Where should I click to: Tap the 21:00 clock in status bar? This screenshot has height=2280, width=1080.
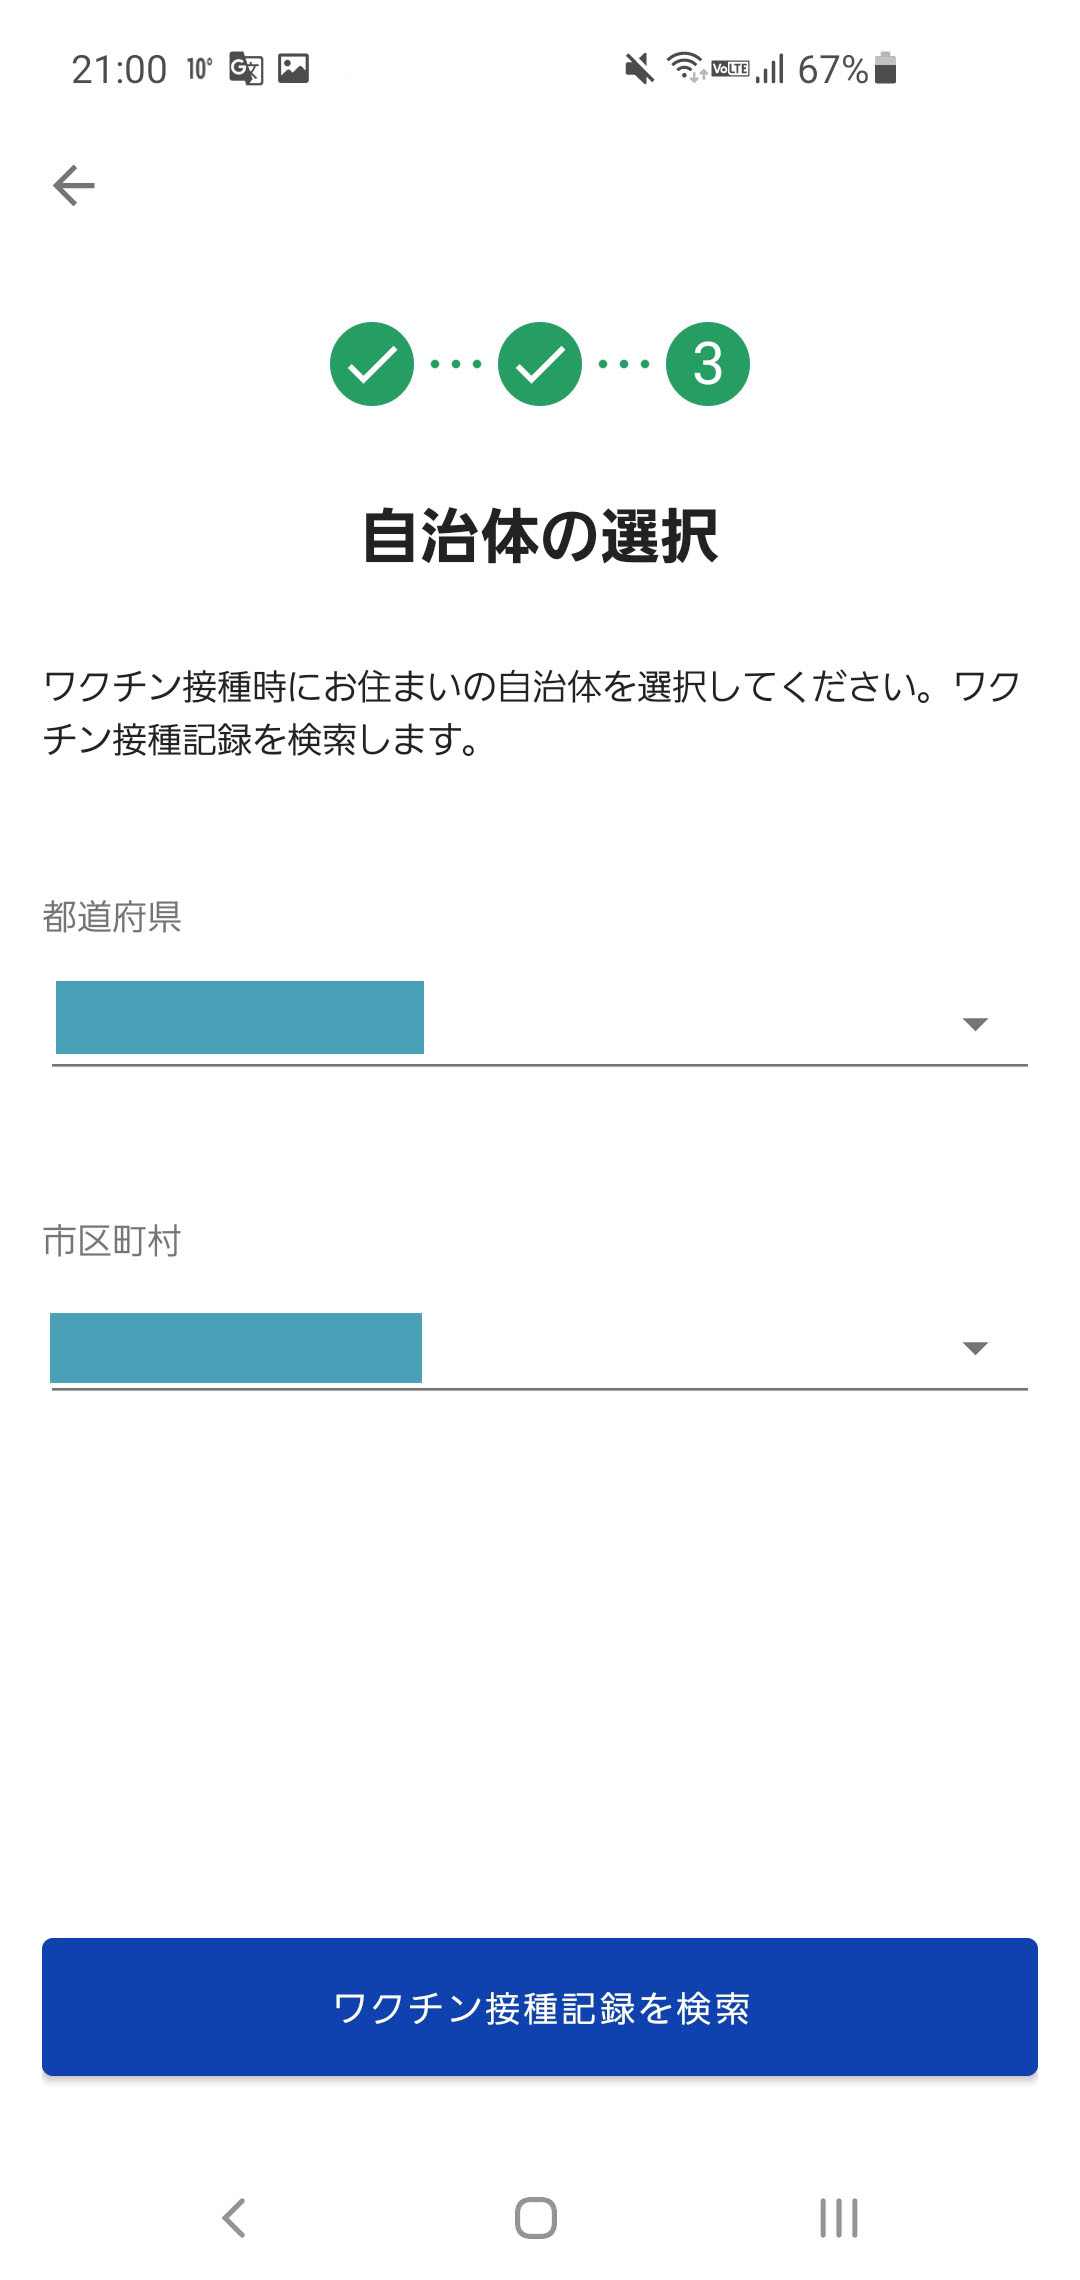[x=119, y=70]
